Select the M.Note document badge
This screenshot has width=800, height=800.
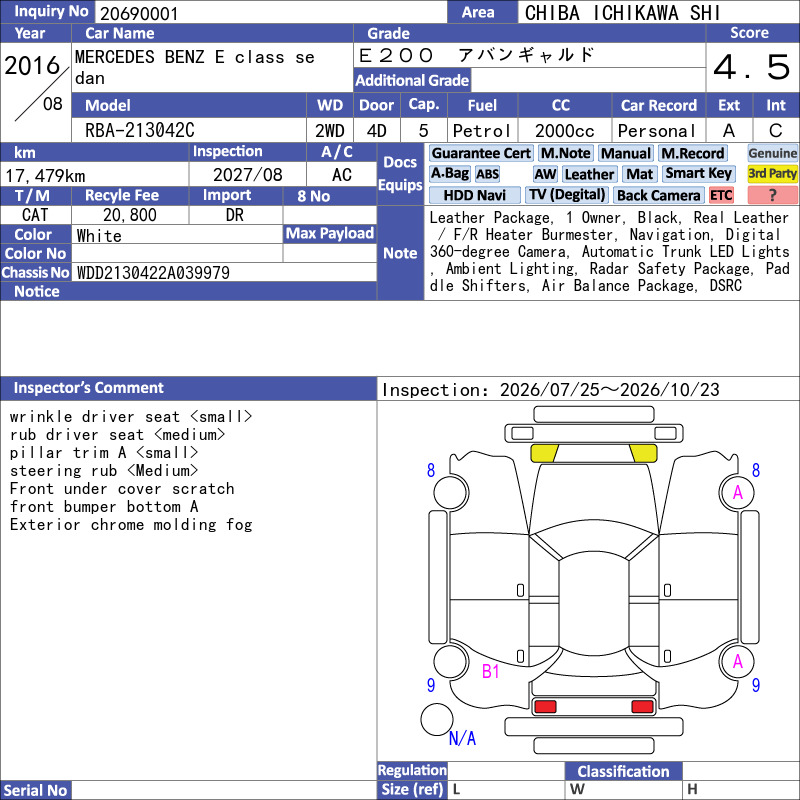(x=565, y=153)
